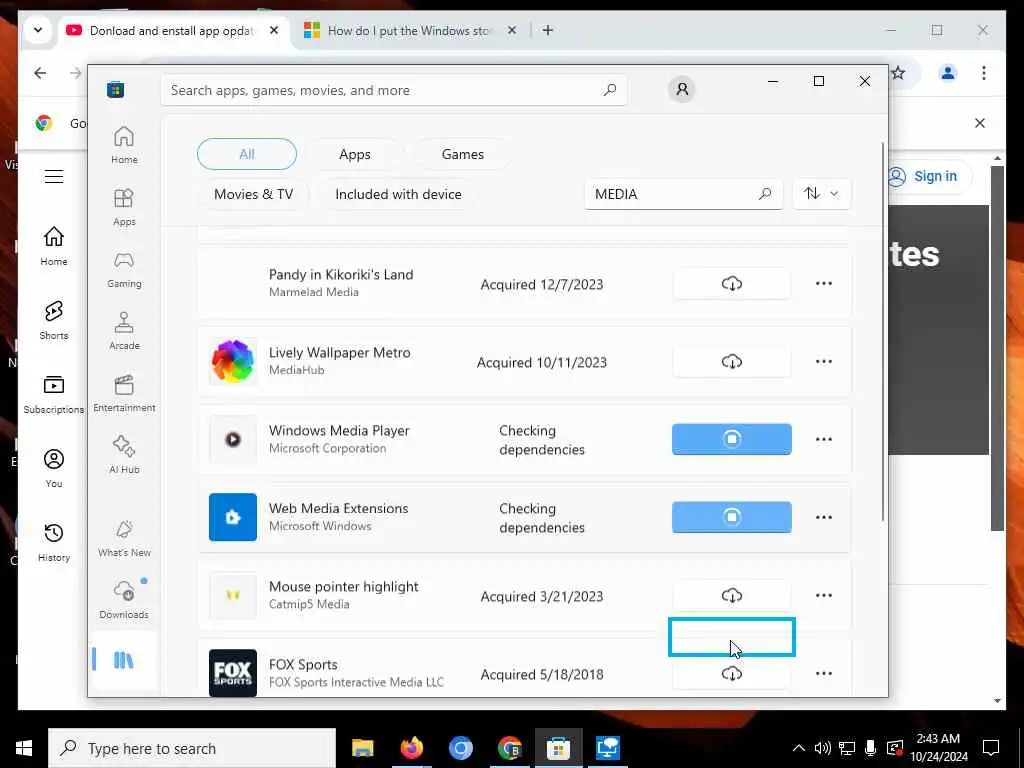Dismiss the Chrome notification bar
The width and height of the screenshot is (1024, 768).
click(x=980, y=123)
